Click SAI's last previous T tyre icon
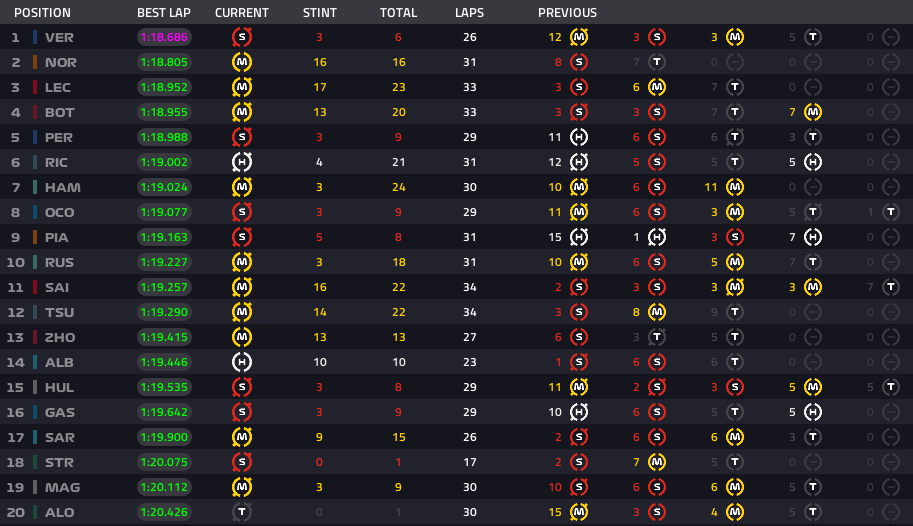913x526 pixels. point(891,287)
